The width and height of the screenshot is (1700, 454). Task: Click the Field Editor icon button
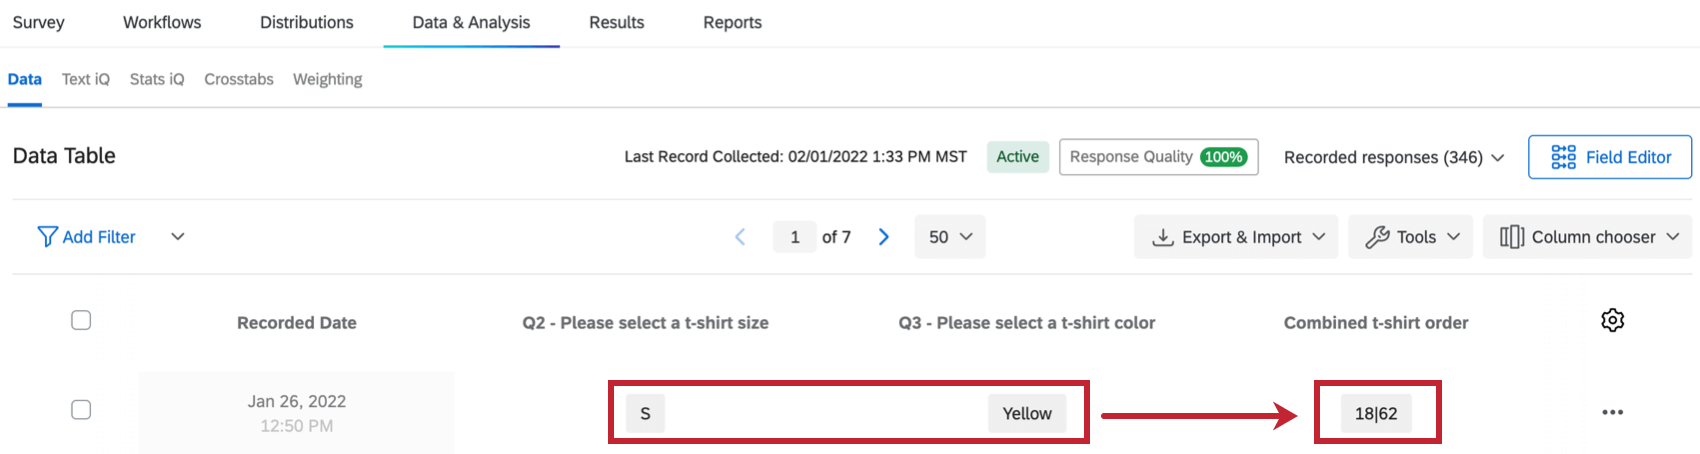(x=1563, y=157)
